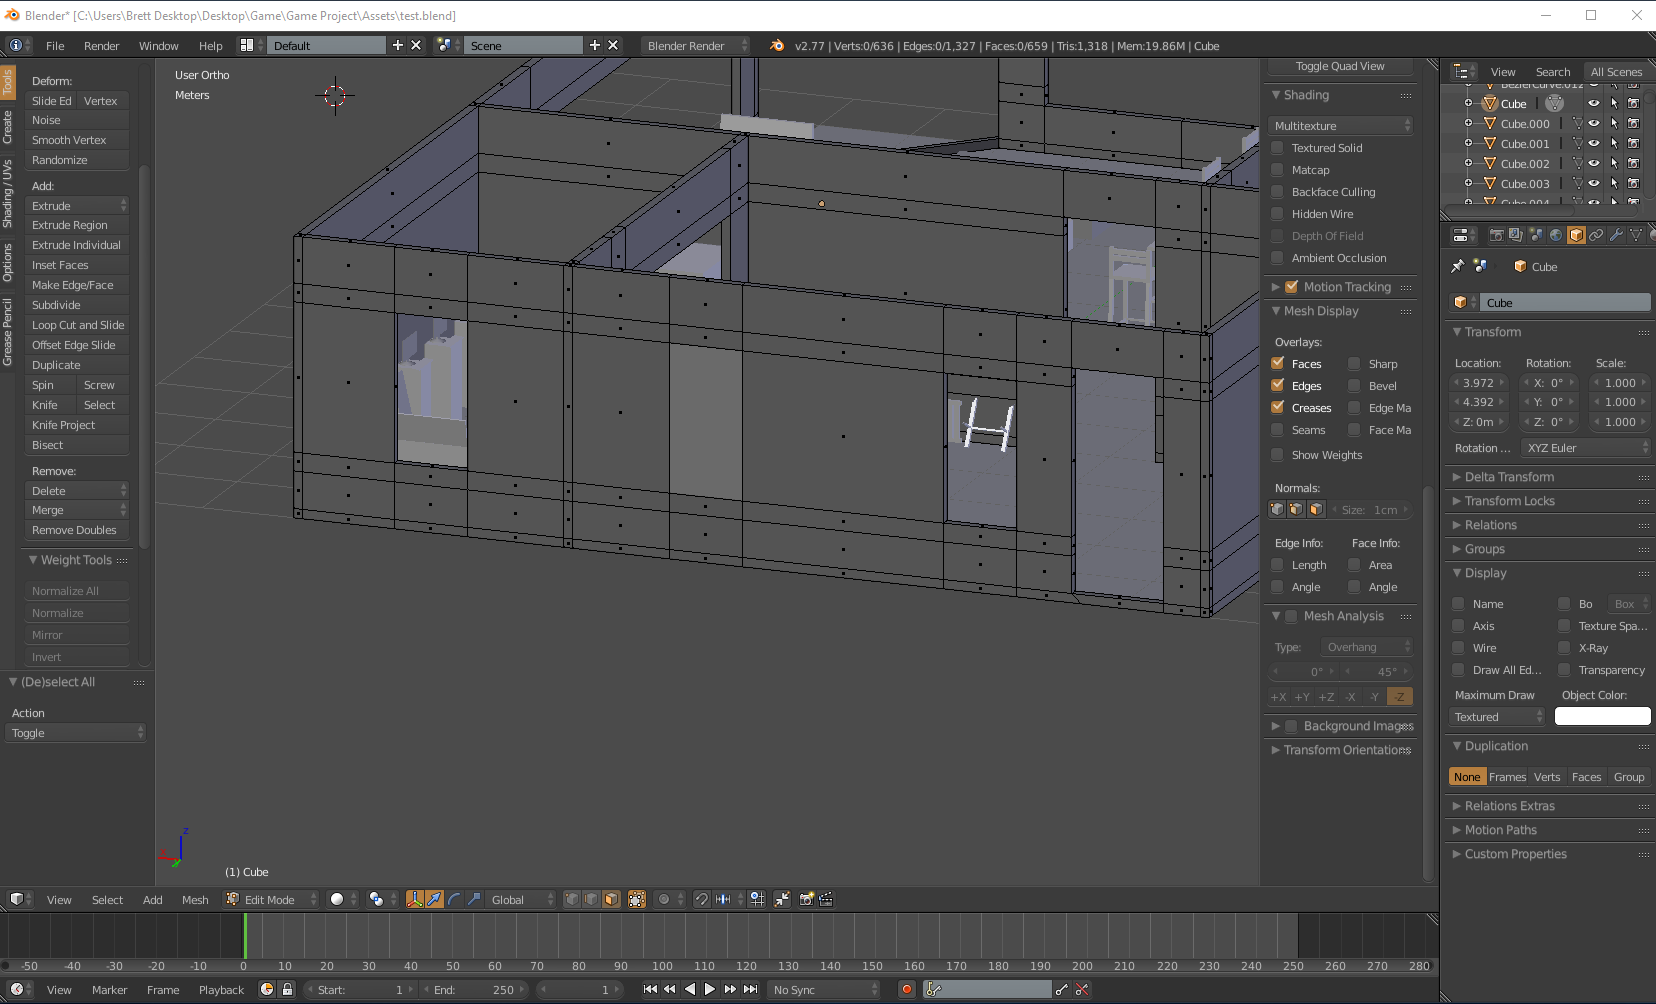This screenshot has width=1656, height=1004.
Task: Click the normals Size 1cm slider field
Action: point(1370,510)
